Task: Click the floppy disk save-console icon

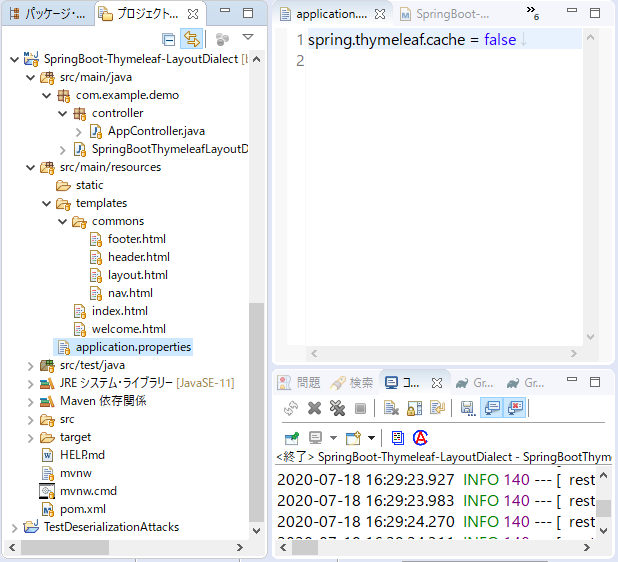Action: [468, 409]
